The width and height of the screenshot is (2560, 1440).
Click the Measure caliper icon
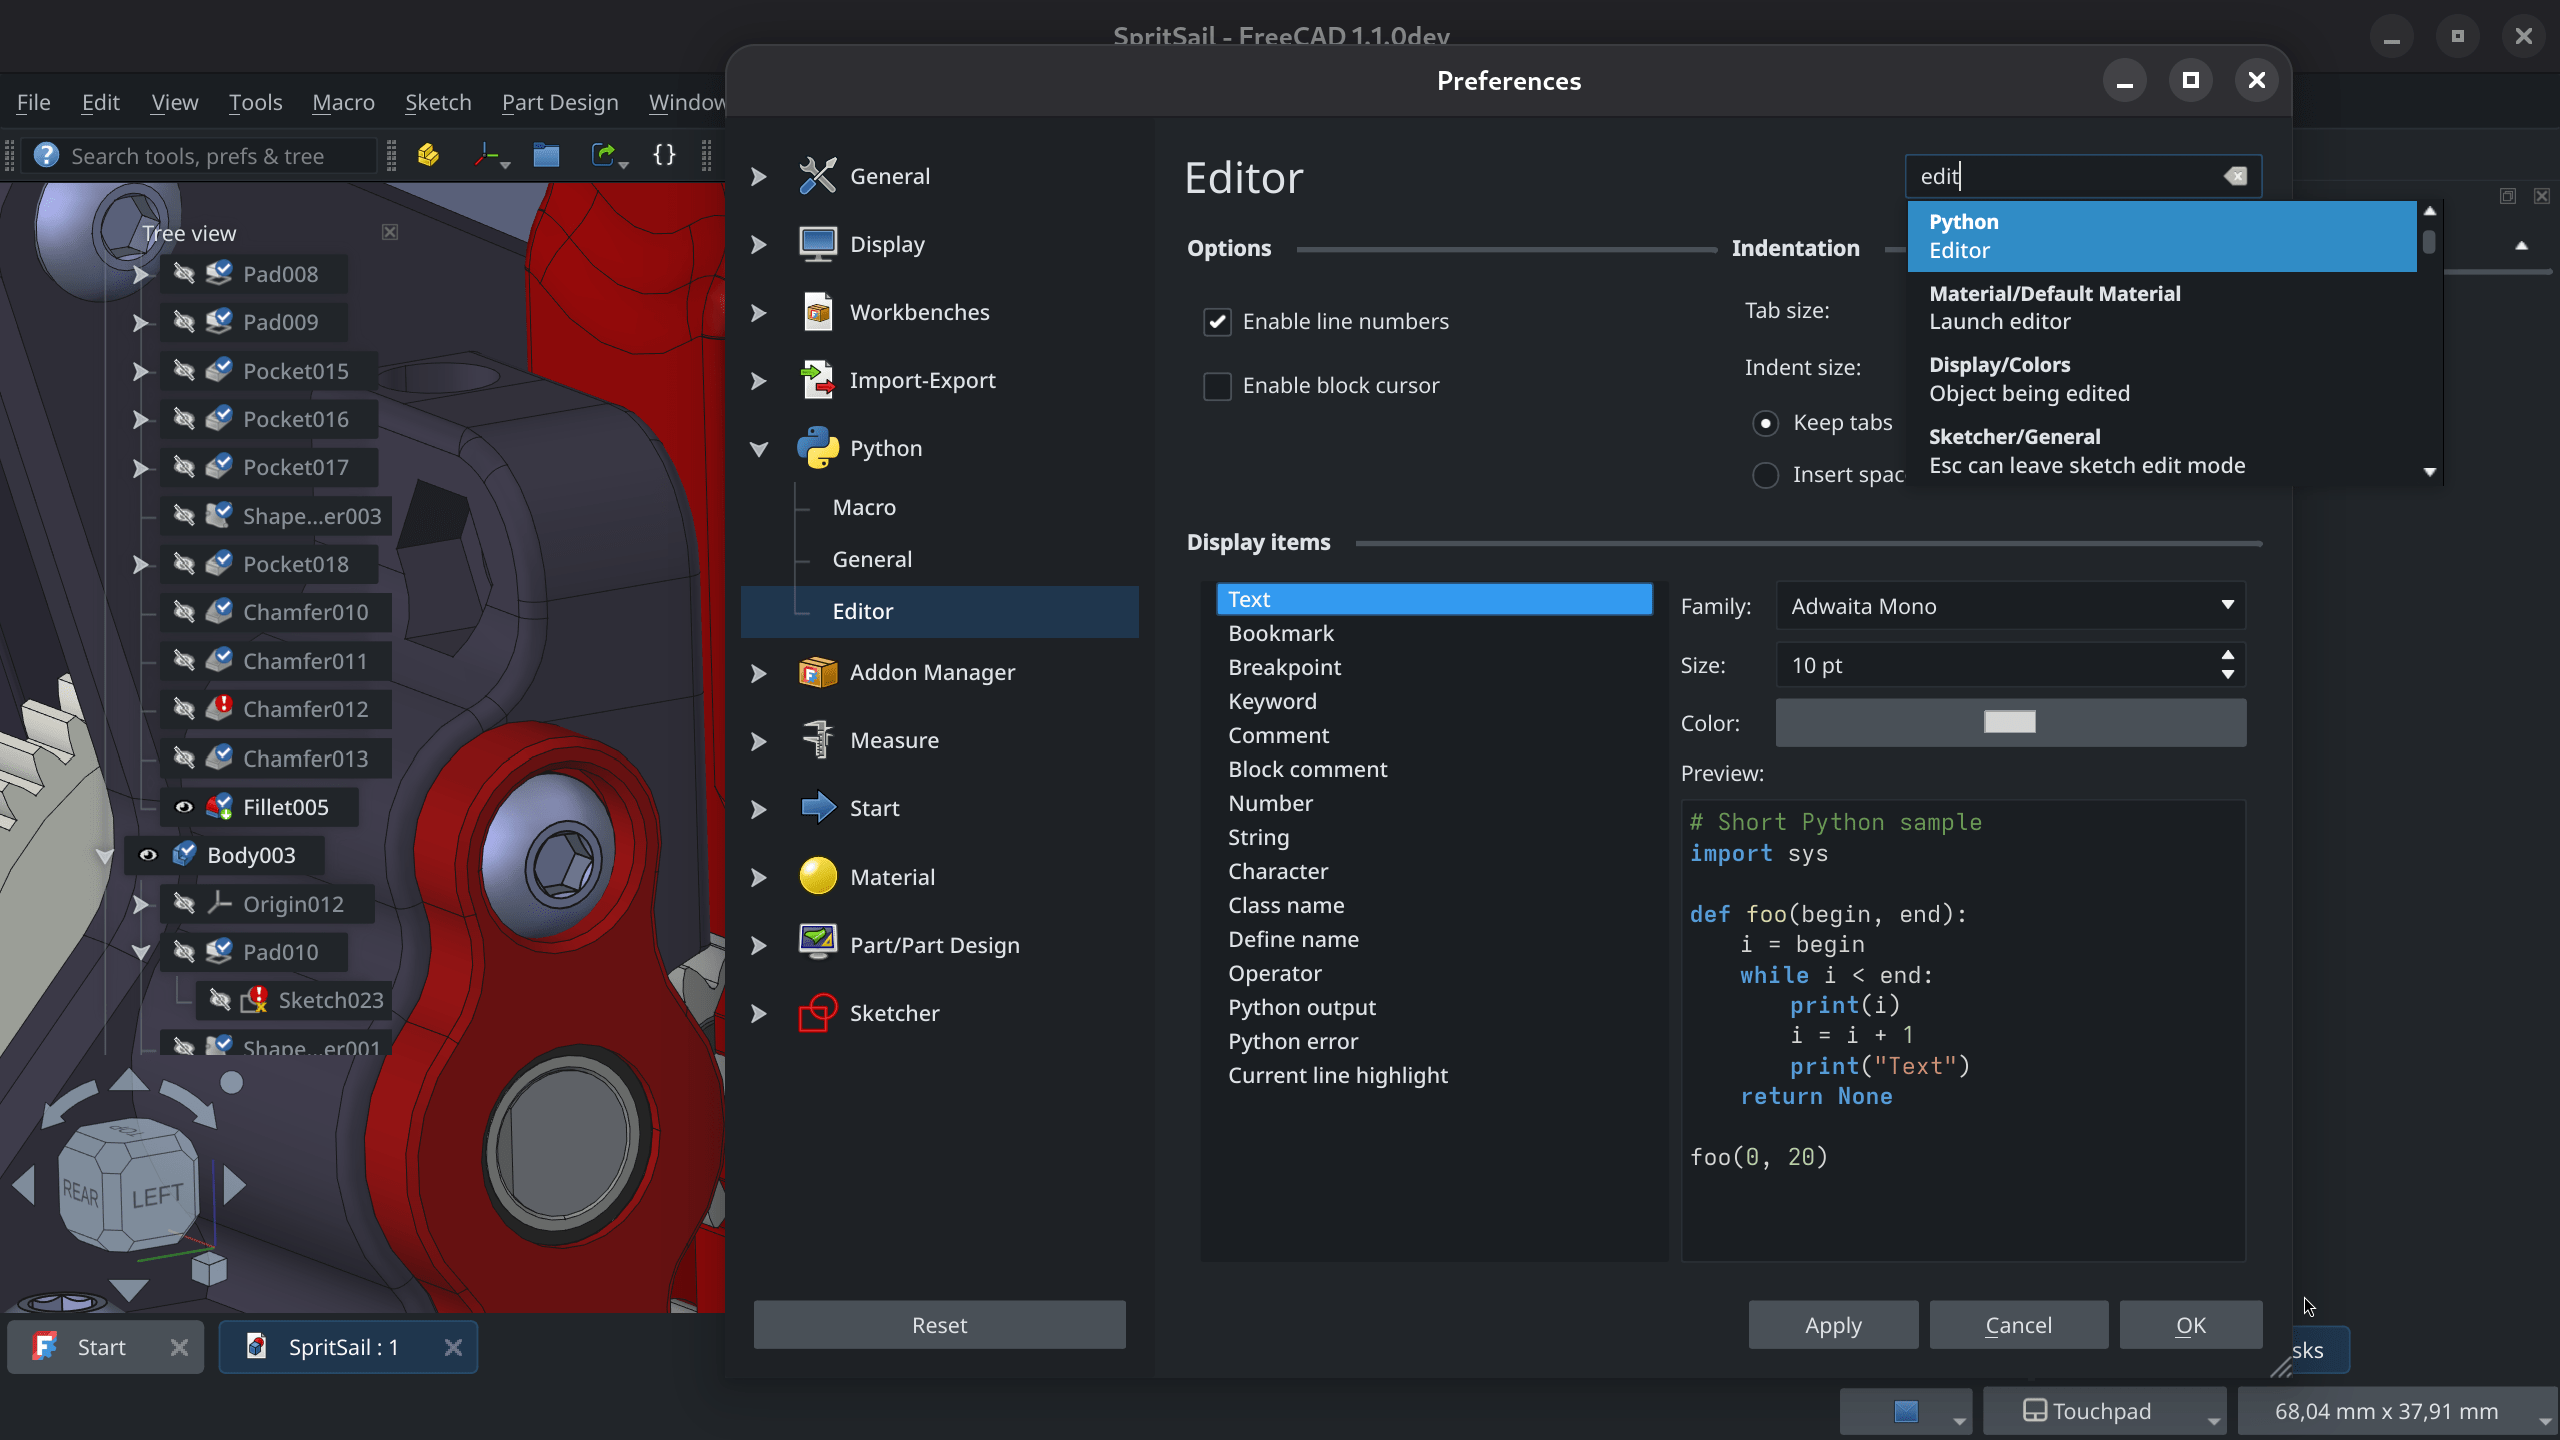point(817,740)
